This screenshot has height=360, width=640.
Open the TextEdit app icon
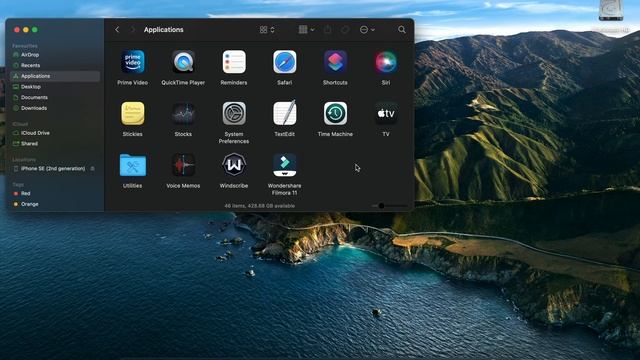coord(284,113)
